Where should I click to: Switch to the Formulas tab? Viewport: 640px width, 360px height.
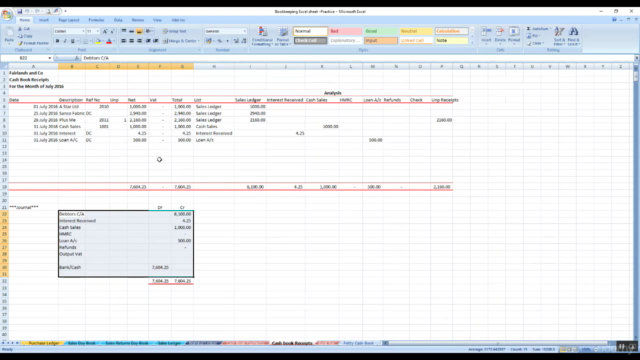click(x=96, y=20)
